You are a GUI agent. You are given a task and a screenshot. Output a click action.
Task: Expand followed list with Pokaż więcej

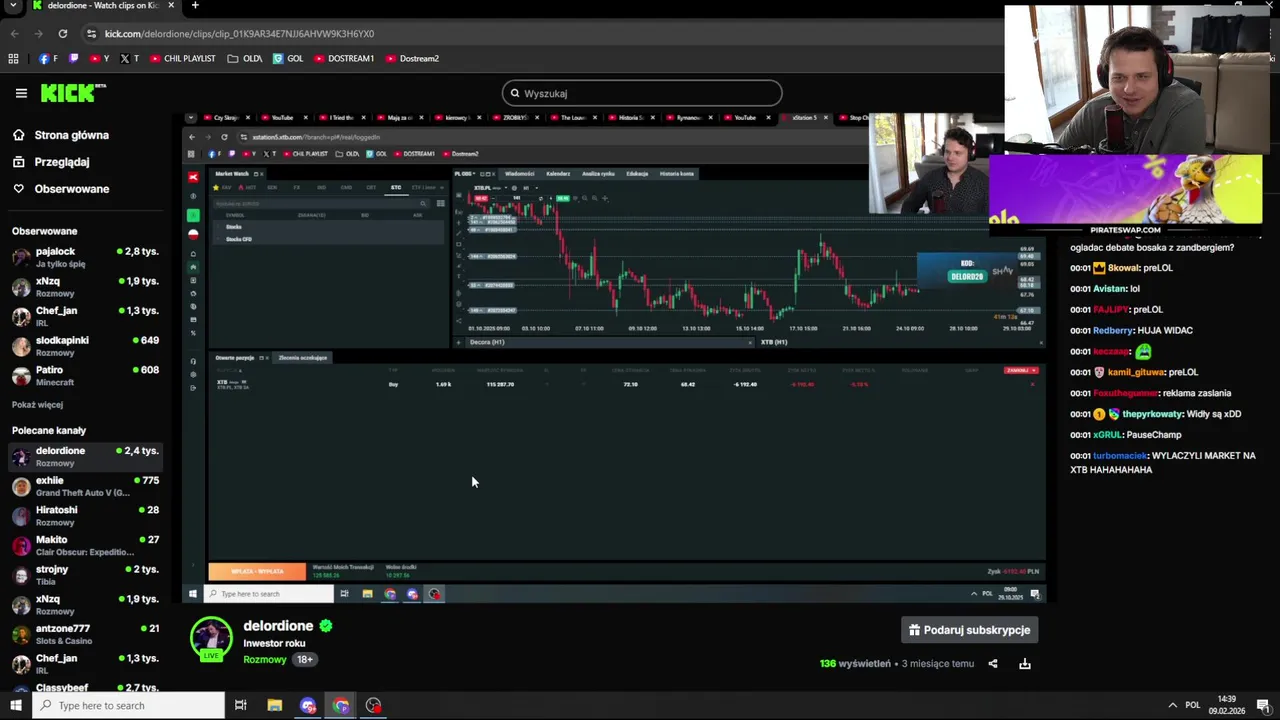point(37,405)
